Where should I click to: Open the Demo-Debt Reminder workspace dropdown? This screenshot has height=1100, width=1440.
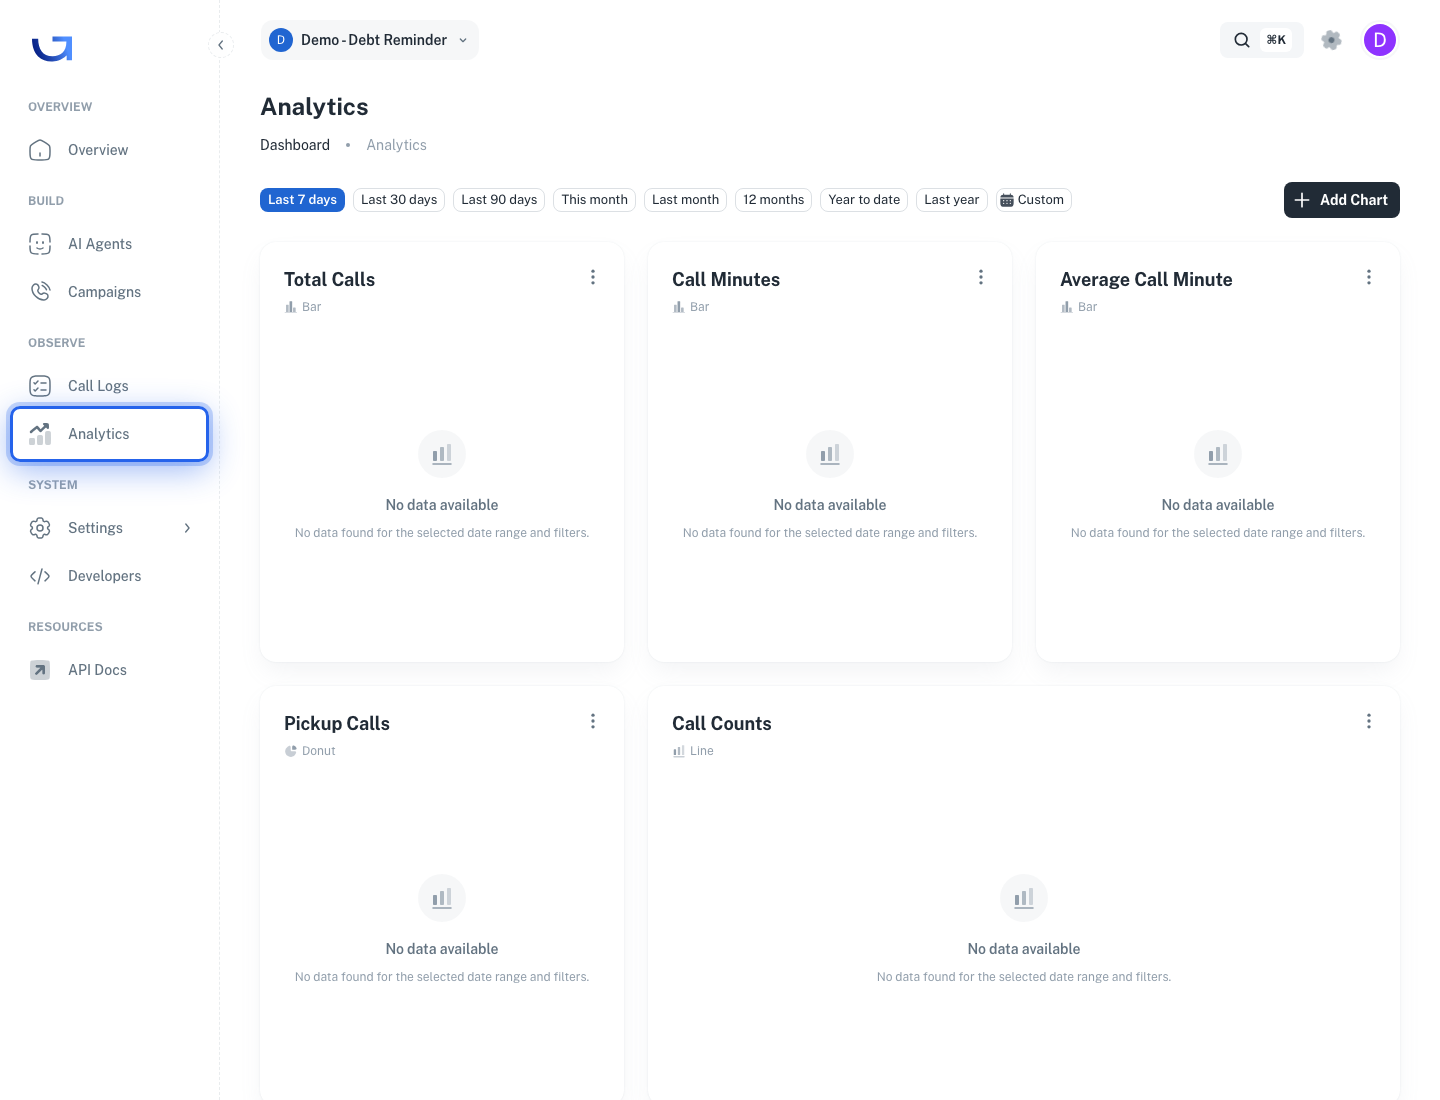coord(369,40)
